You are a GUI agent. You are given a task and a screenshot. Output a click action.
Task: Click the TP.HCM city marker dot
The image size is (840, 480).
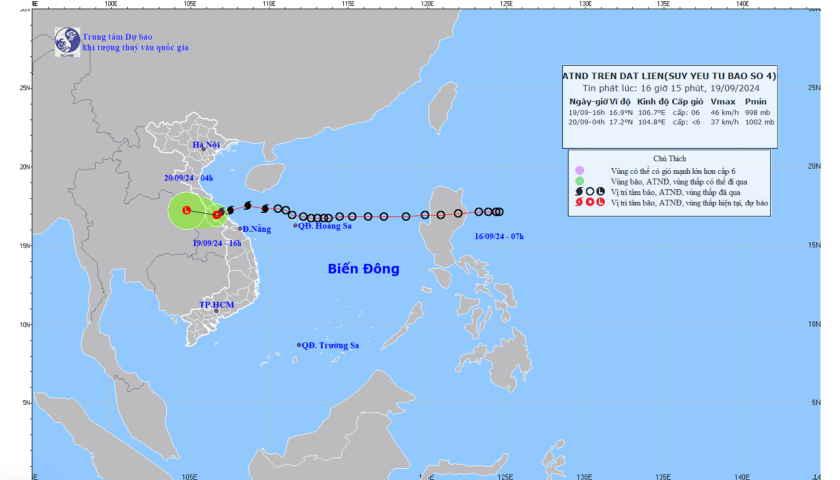[x=217, y=311]
